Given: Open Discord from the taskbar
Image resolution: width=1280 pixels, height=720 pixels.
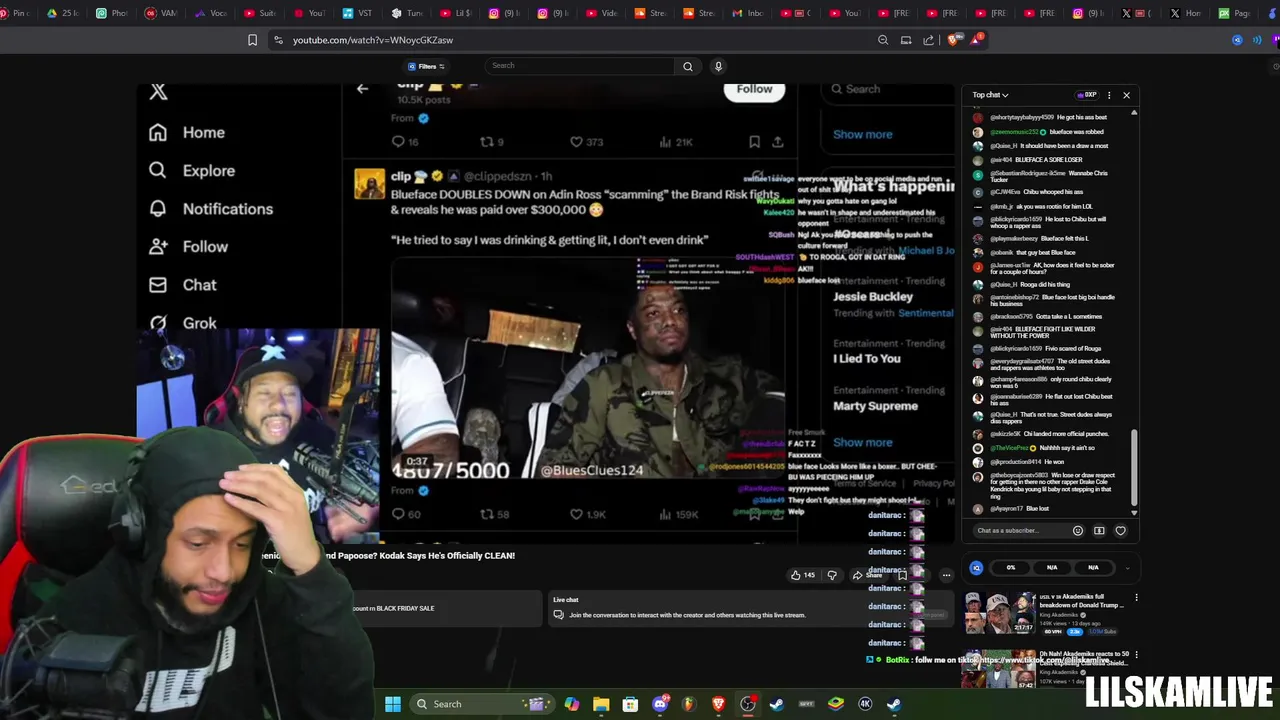Looking at the screenshot, I should pos(659,704).
